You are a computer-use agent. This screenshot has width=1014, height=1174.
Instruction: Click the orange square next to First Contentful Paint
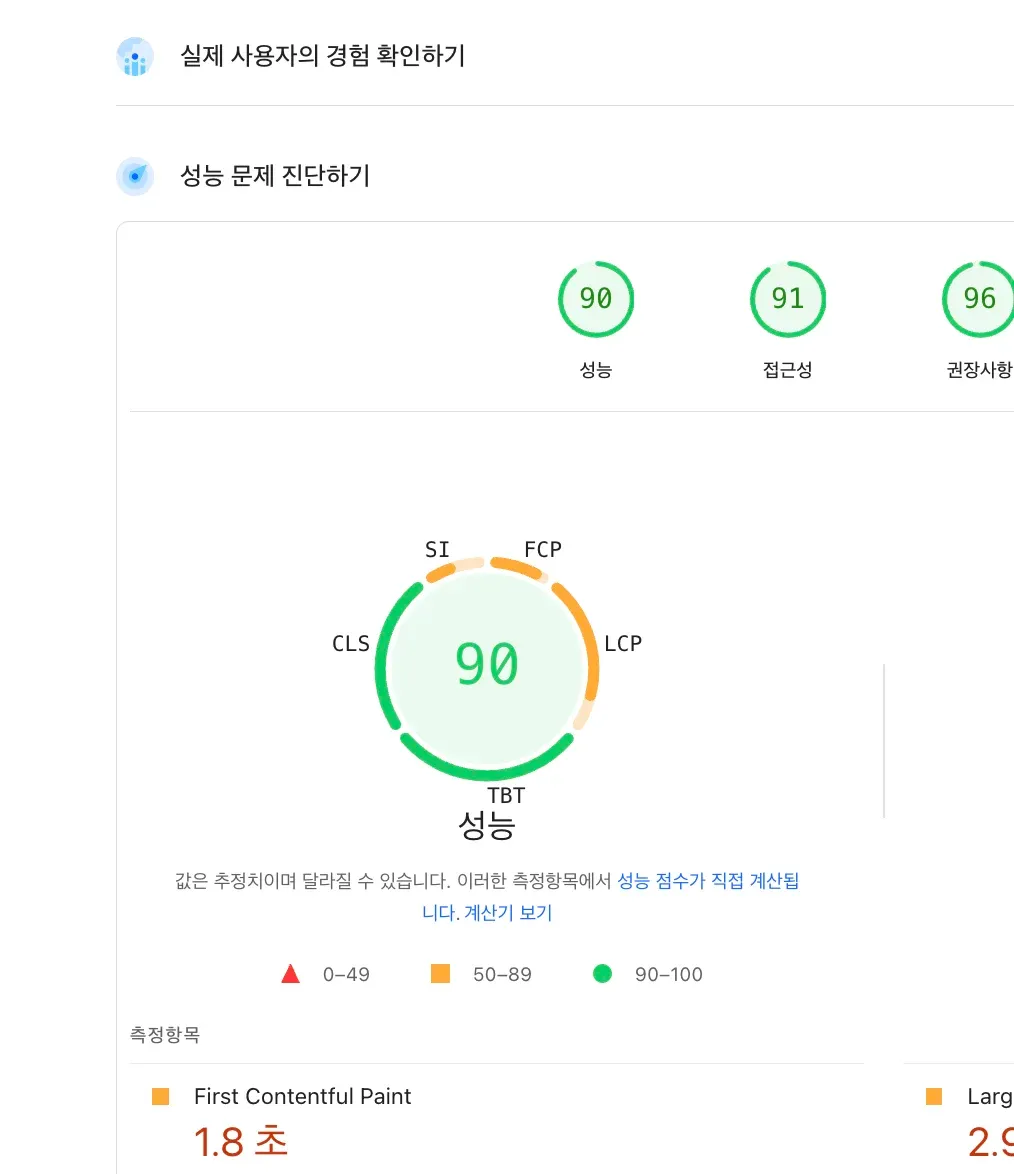point(160,1096)
